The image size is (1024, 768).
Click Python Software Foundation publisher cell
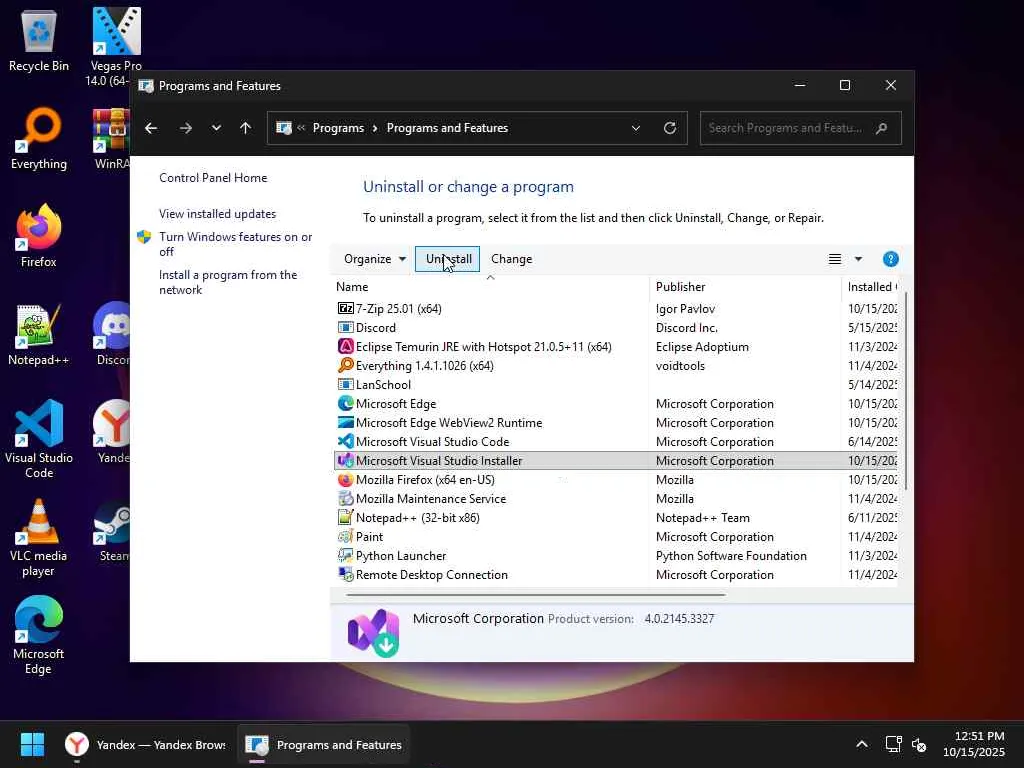click(x=731, y=555)
